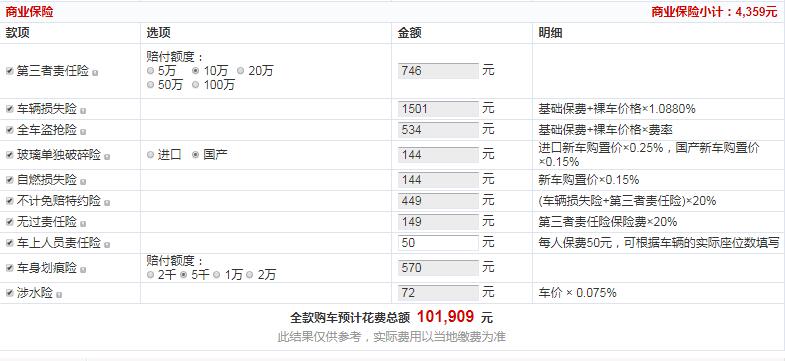Click the 全款购车预计花费总额 label

pyautogui.click(x=350, y=318)
